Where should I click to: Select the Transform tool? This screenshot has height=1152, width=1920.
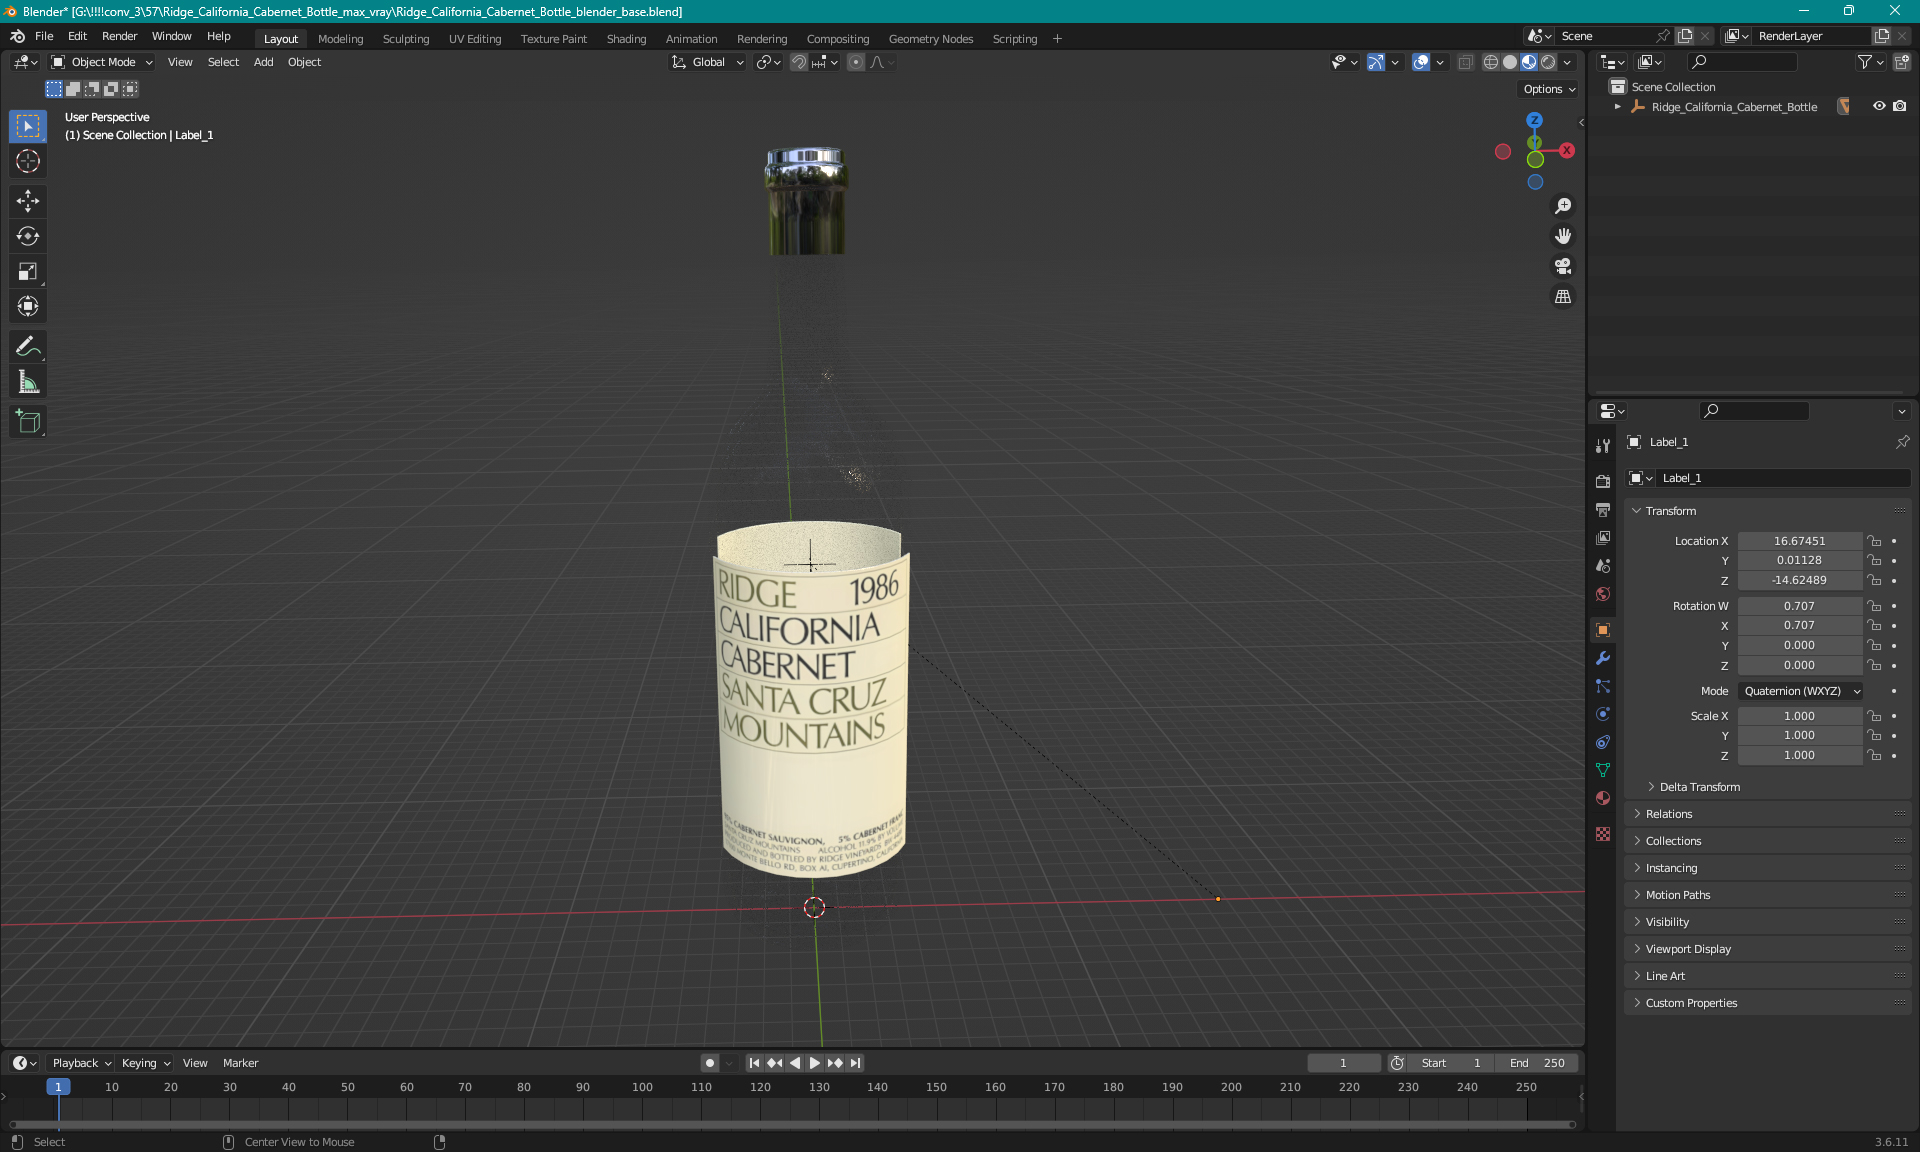(x=28, y=306)
